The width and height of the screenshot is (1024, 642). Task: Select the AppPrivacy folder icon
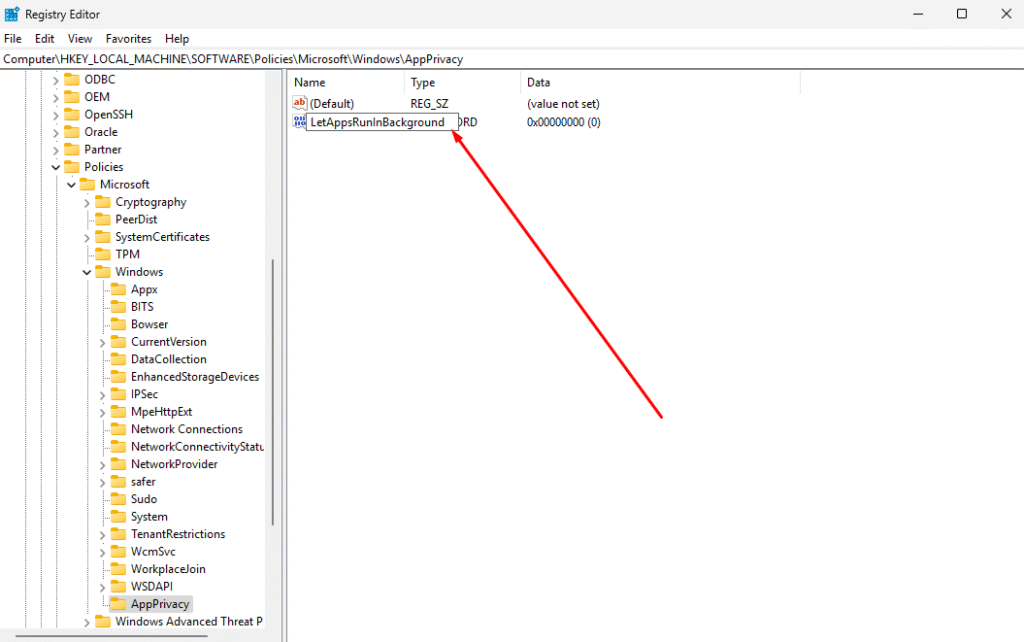coord(118,604)
